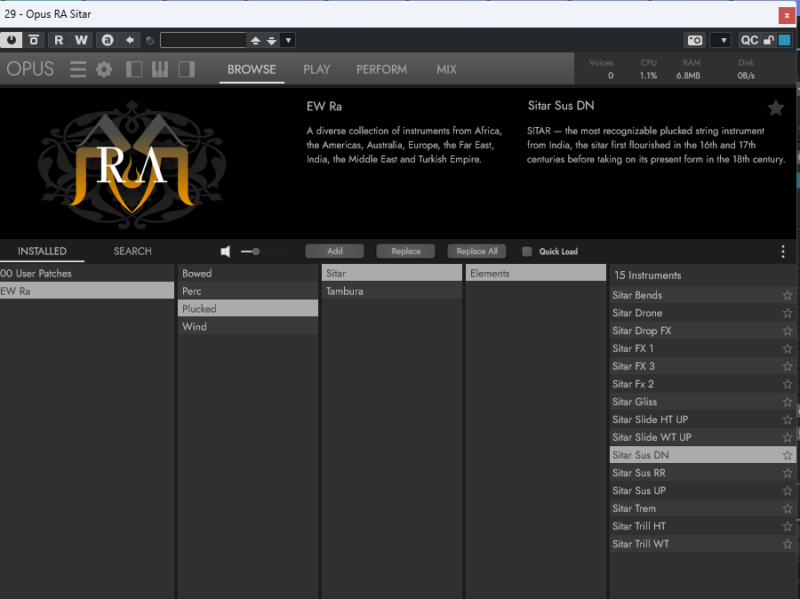This screenshot has width=800, height=599.
Task: Click the camera snapshot icon
Action: pyautogui.click(x=695, y=40)
